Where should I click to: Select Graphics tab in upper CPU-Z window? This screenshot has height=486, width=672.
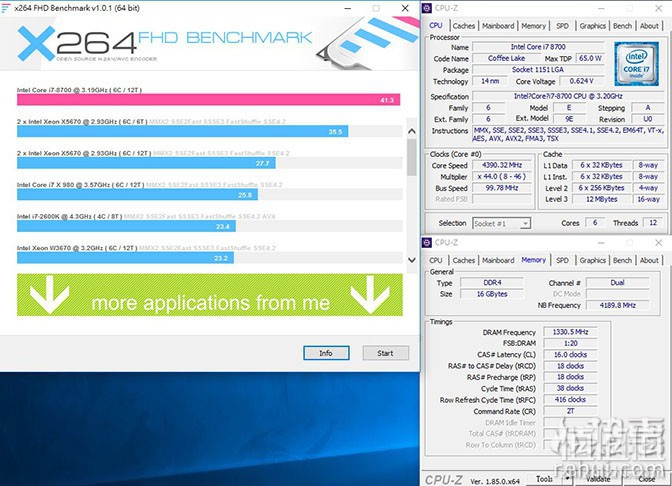(x=593, y=26)
